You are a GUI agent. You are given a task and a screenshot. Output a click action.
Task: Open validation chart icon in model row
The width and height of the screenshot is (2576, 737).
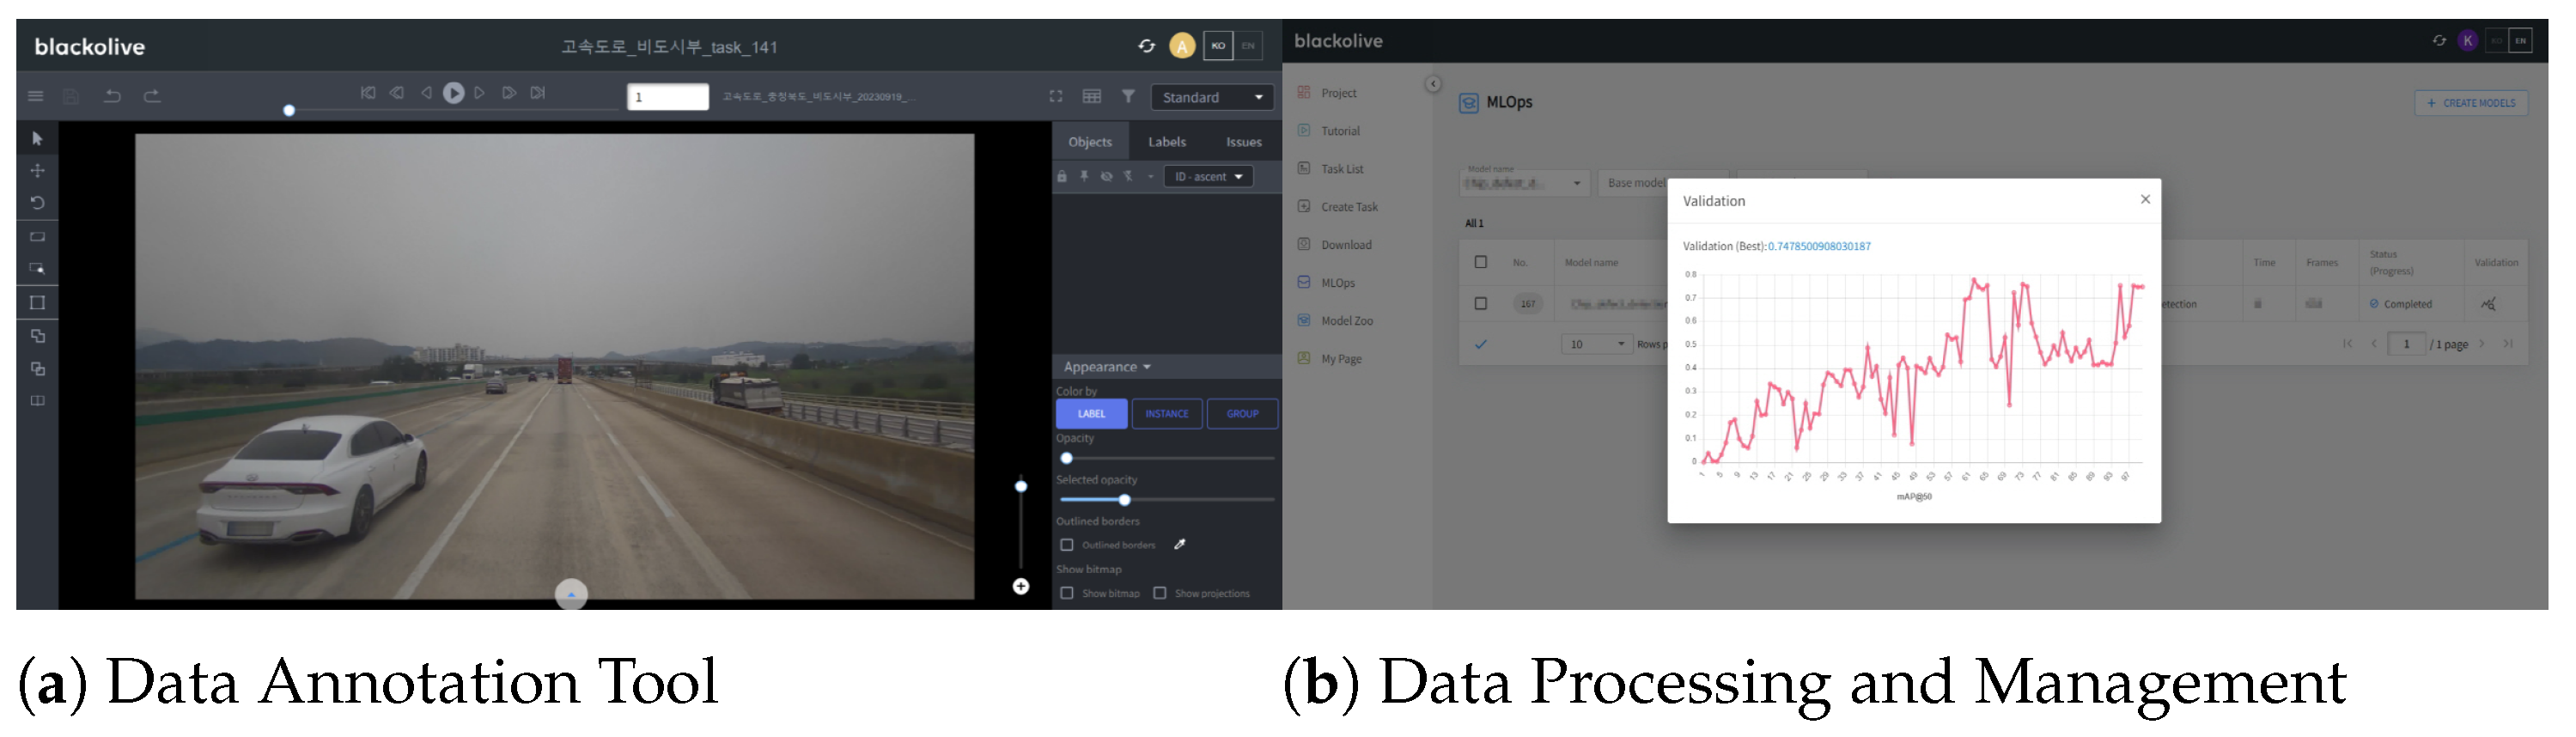pos(2488,304)
